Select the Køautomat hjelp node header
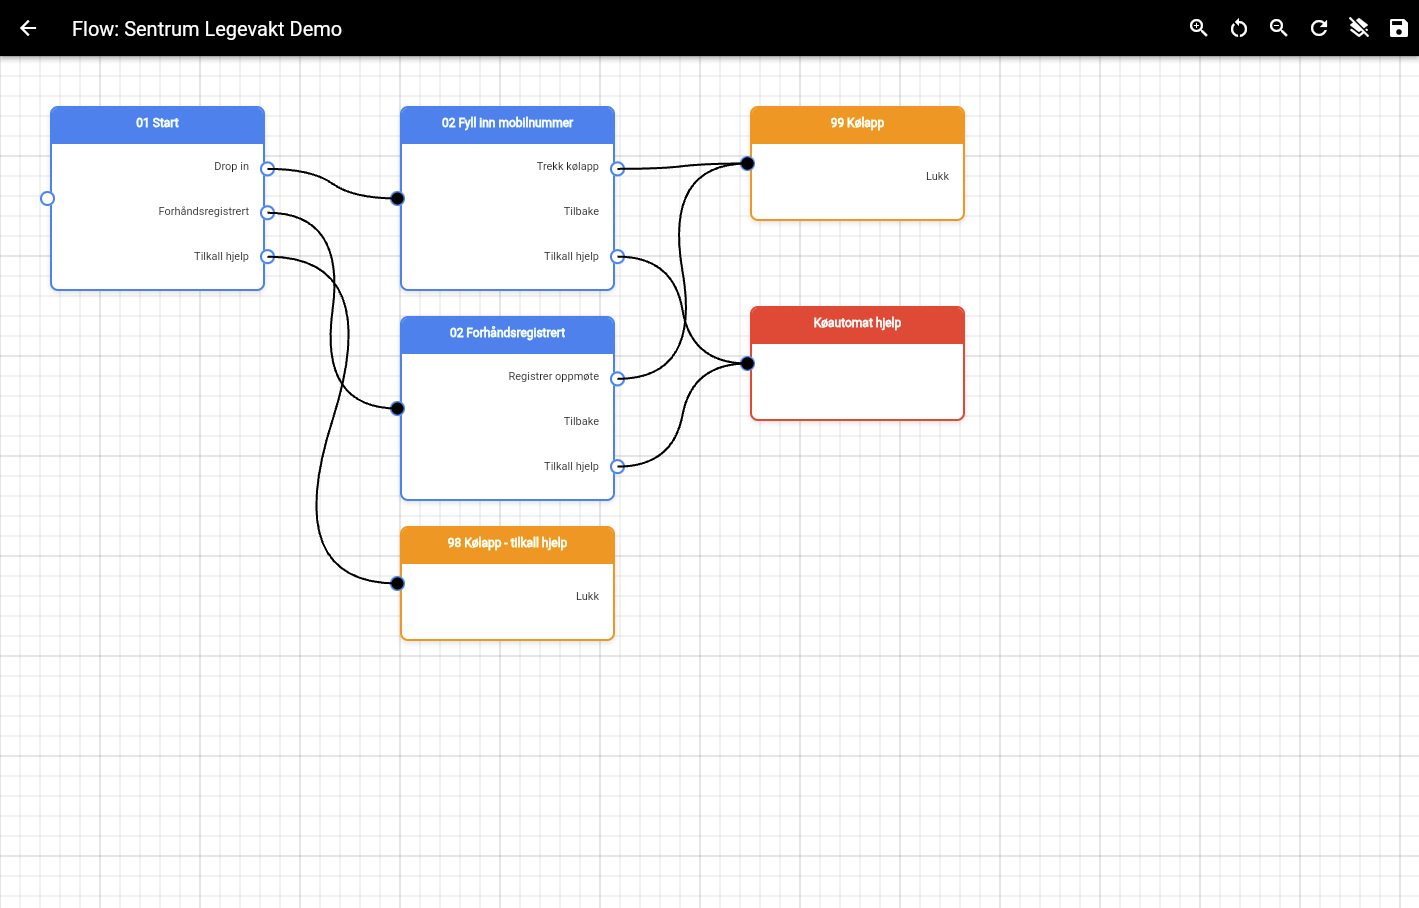 click(x=857, y=324)
